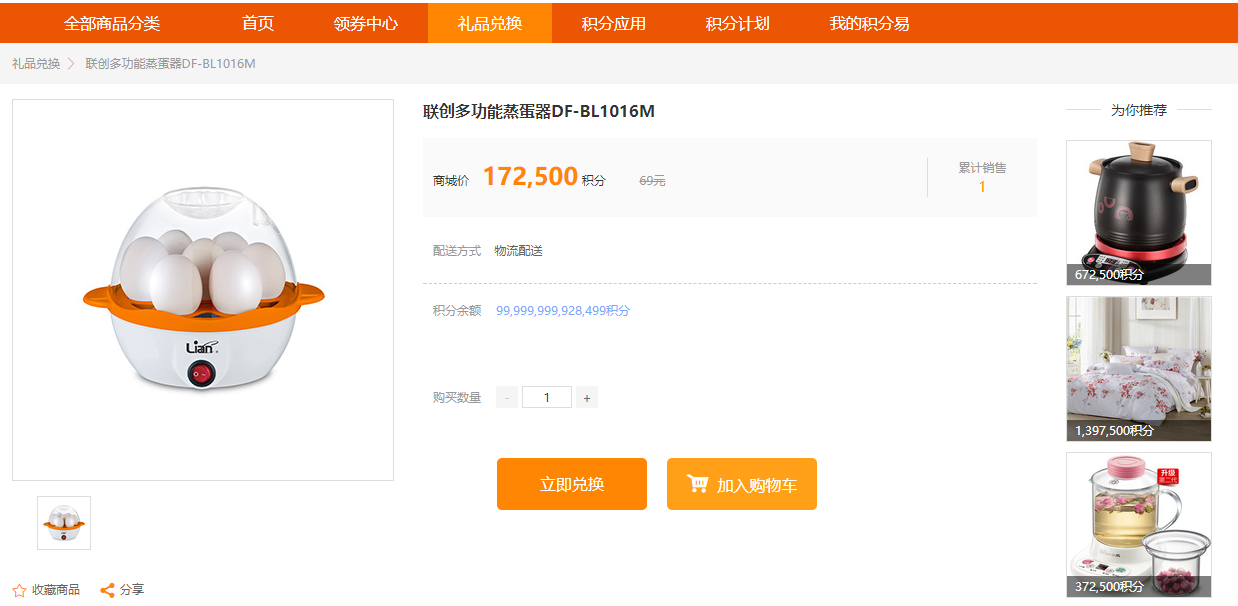Click breadcrumb 联创多功能蒸蛋器DF-BL1016M
The height and width of the screenshot is (606, 1238).
pyautogui.click(x=170, y=64)
